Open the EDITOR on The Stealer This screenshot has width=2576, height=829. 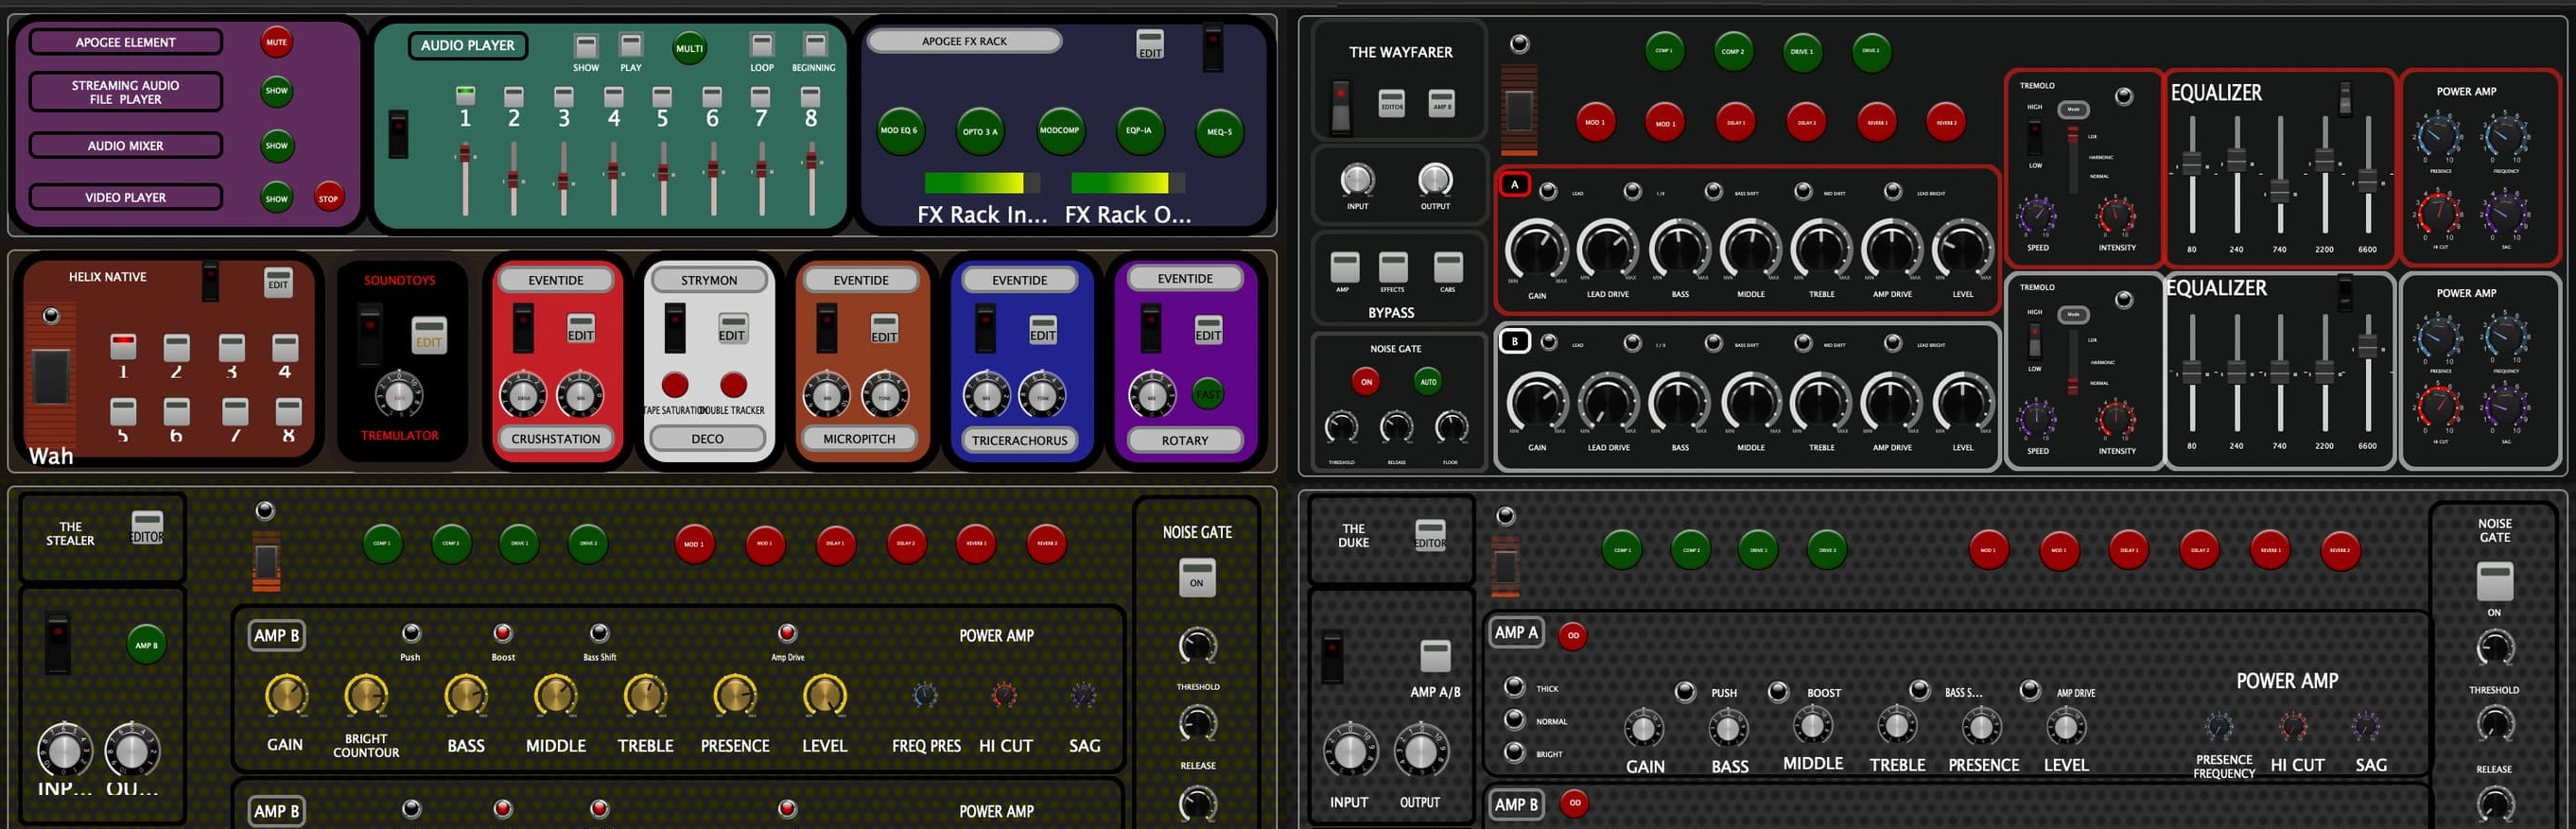pos(147,527)
